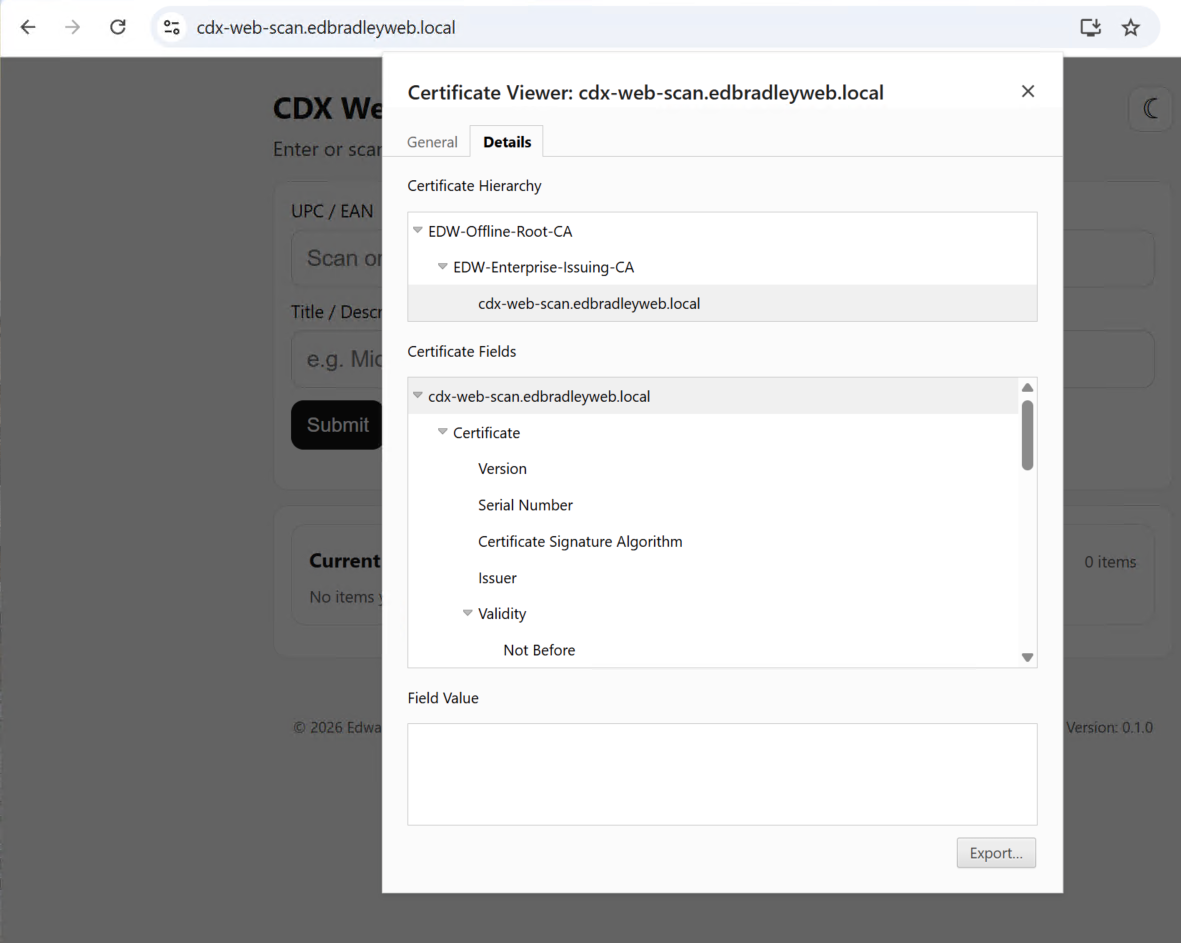Open site information icon in address bar
This screenshot has height=943, width=1181.
172,28
